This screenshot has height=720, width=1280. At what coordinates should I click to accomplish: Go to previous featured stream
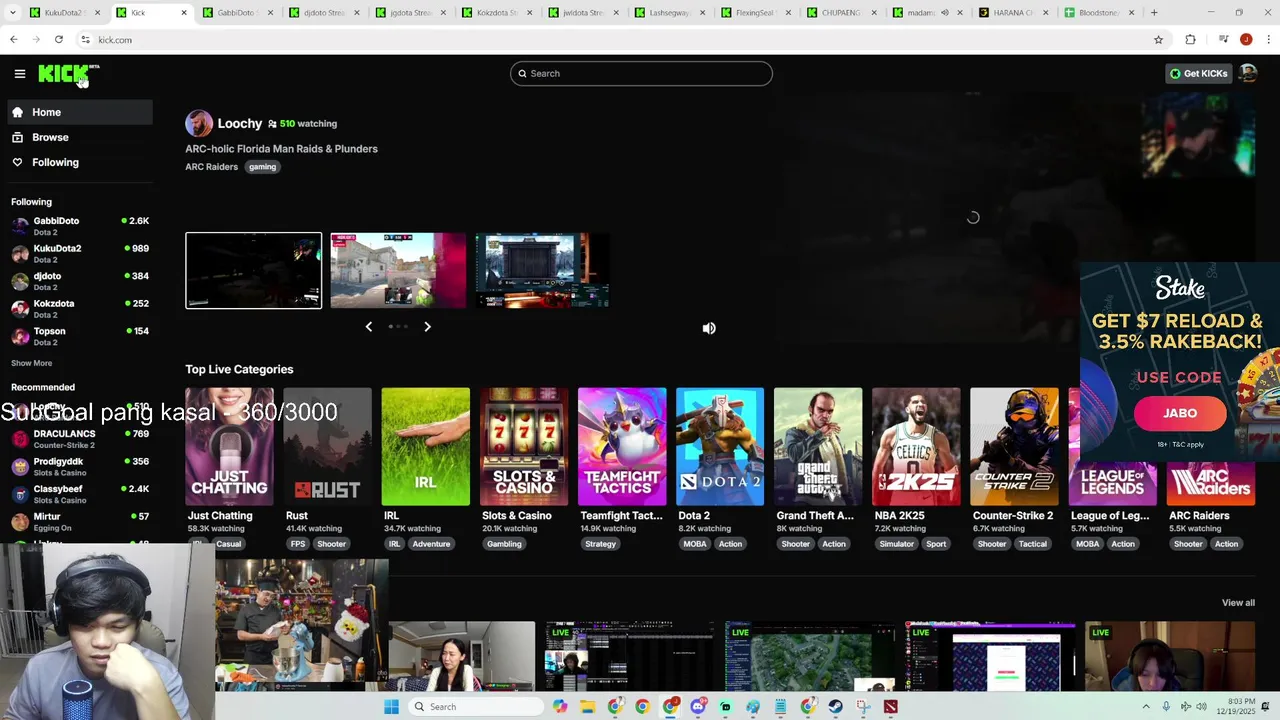coord(369,327)
